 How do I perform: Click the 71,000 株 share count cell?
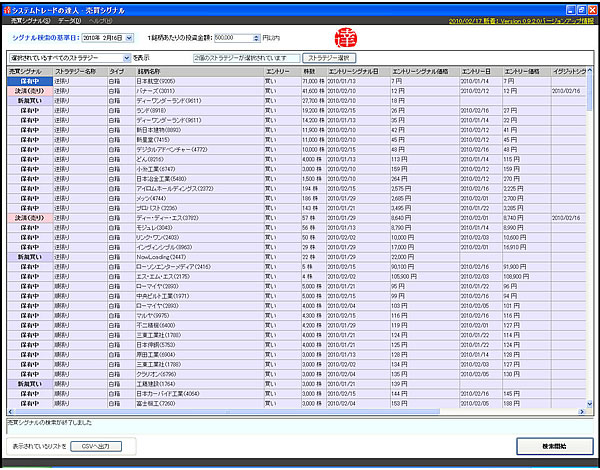pos(313,81)
